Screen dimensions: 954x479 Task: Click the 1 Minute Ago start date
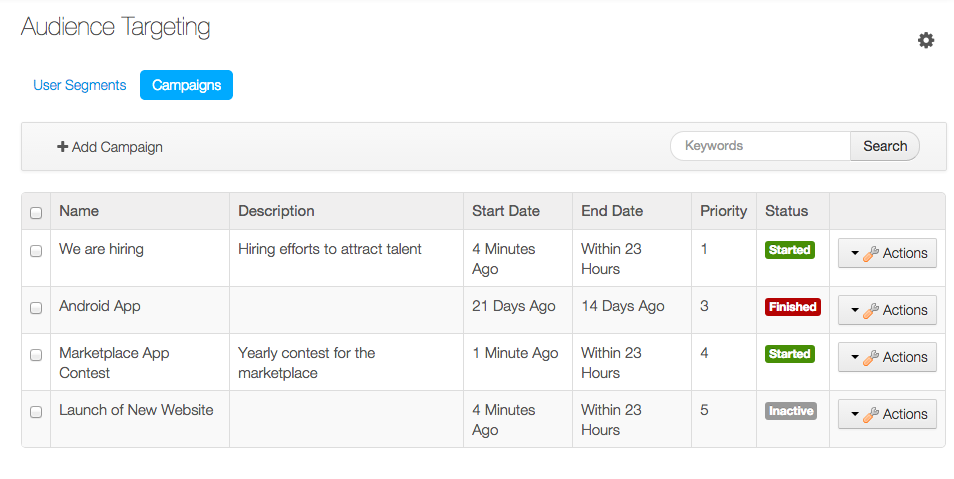coord(515,353)
